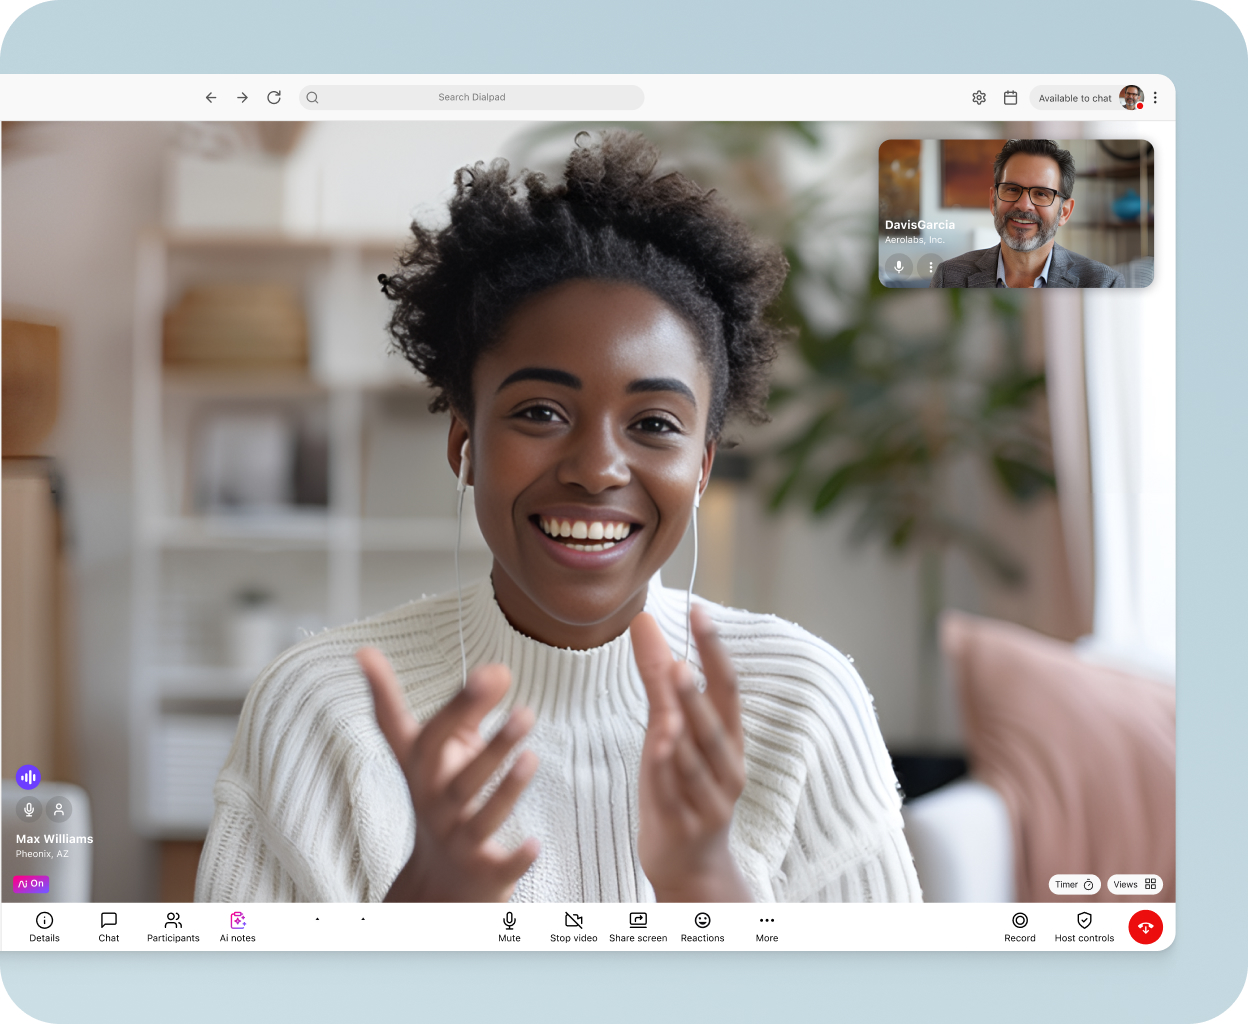
Task: Open the Reactions picker
Action: click(x=703, y=927)
